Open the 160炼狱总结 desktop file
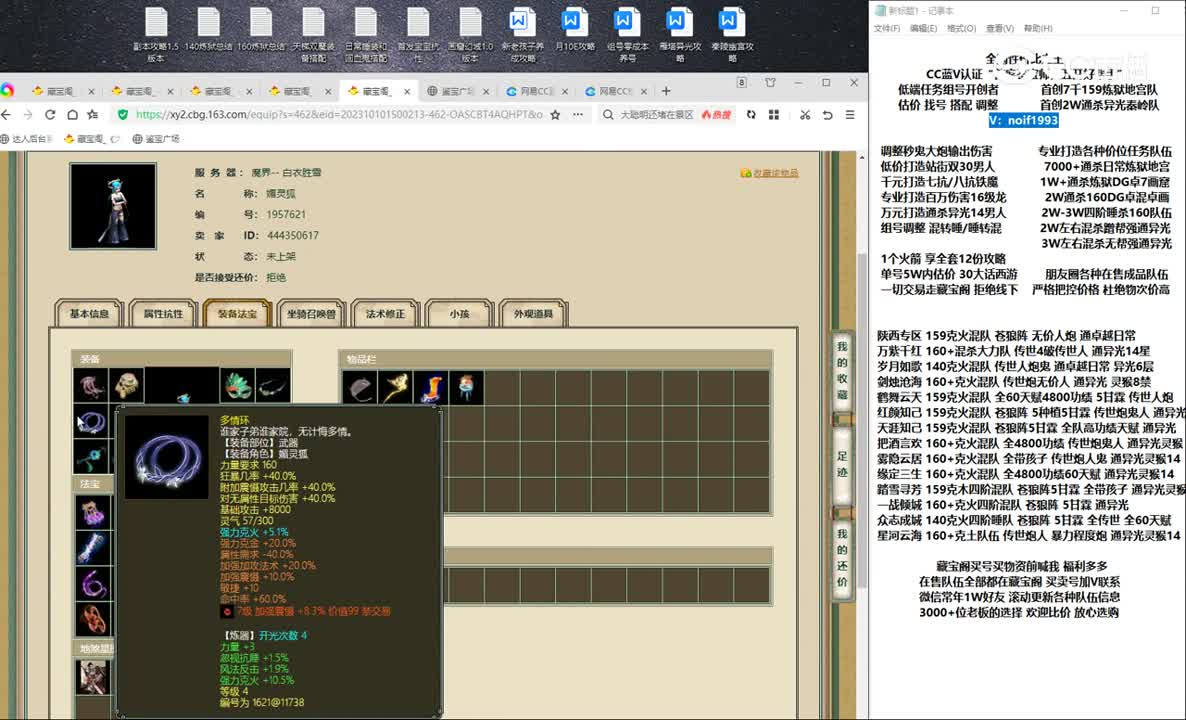1186x720 pixels. pos(261,30)
